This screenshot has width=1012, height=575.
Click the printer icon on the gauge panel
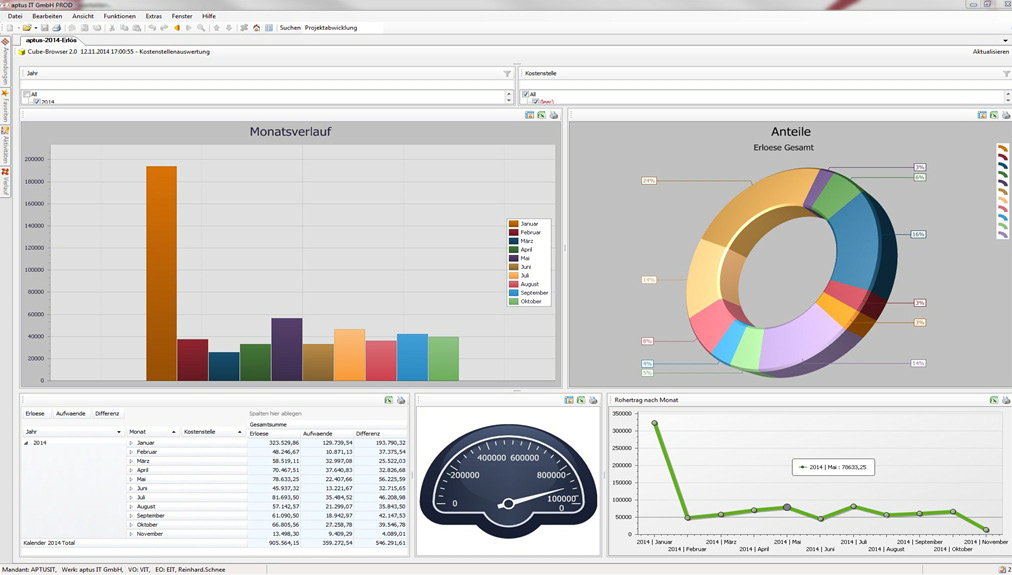click(x=591, y=400)
